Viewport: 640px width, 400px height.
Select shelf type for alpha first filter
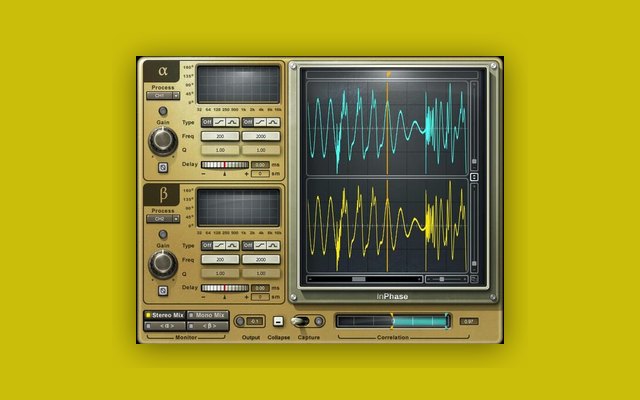click(220, 122)
